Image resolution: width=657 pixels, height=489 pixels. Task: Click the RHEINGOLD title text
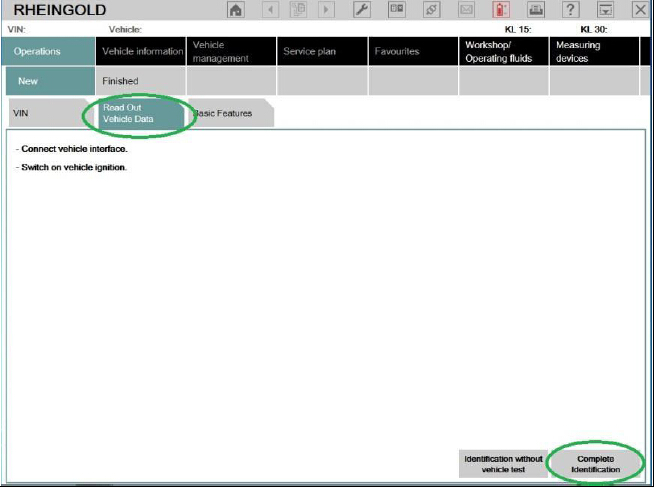[59, 10]
